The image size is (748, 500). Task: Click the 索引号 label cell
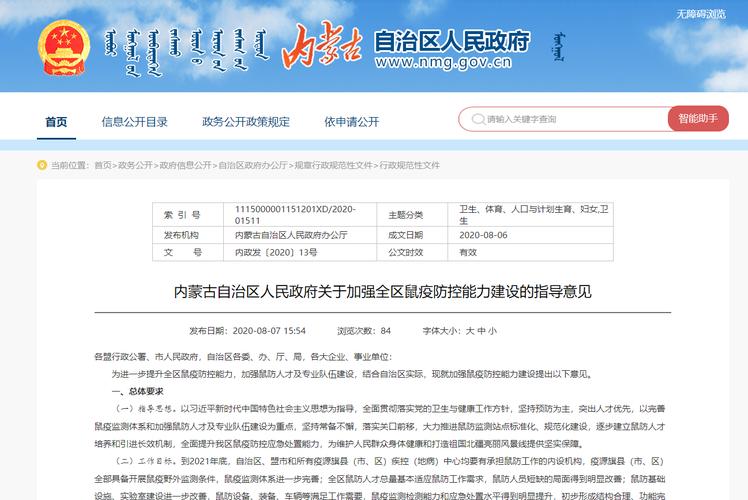point(188,215)
